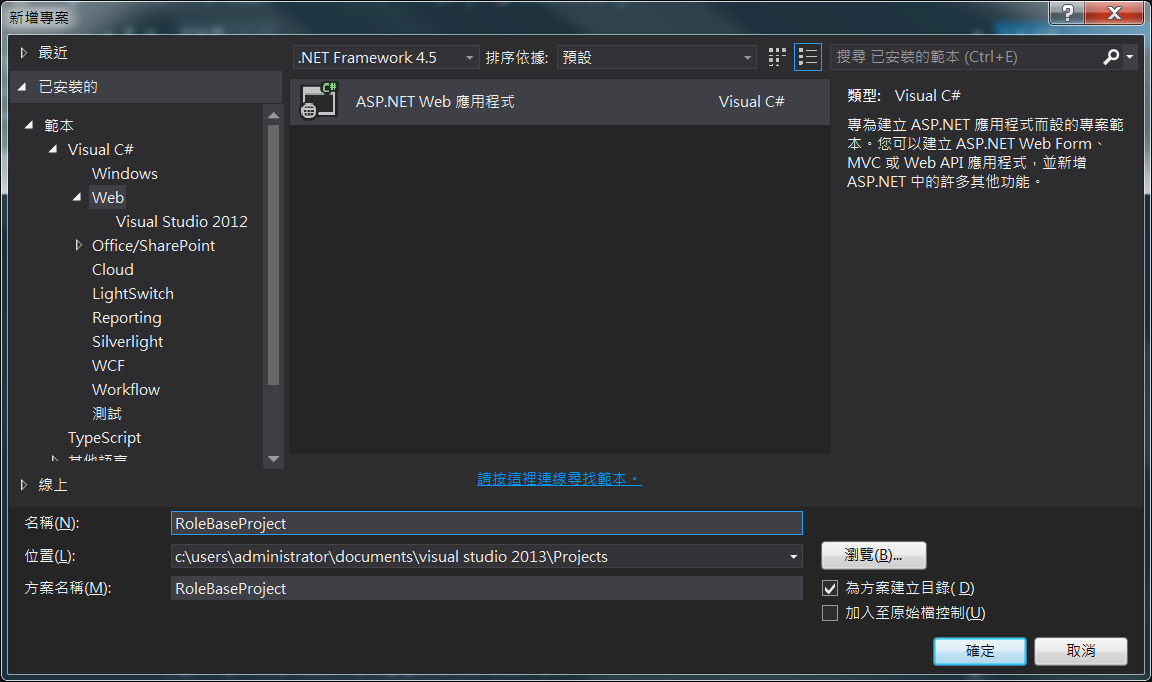Select TypeScript in the tree

pyautogui.click(x=104, y=438)
